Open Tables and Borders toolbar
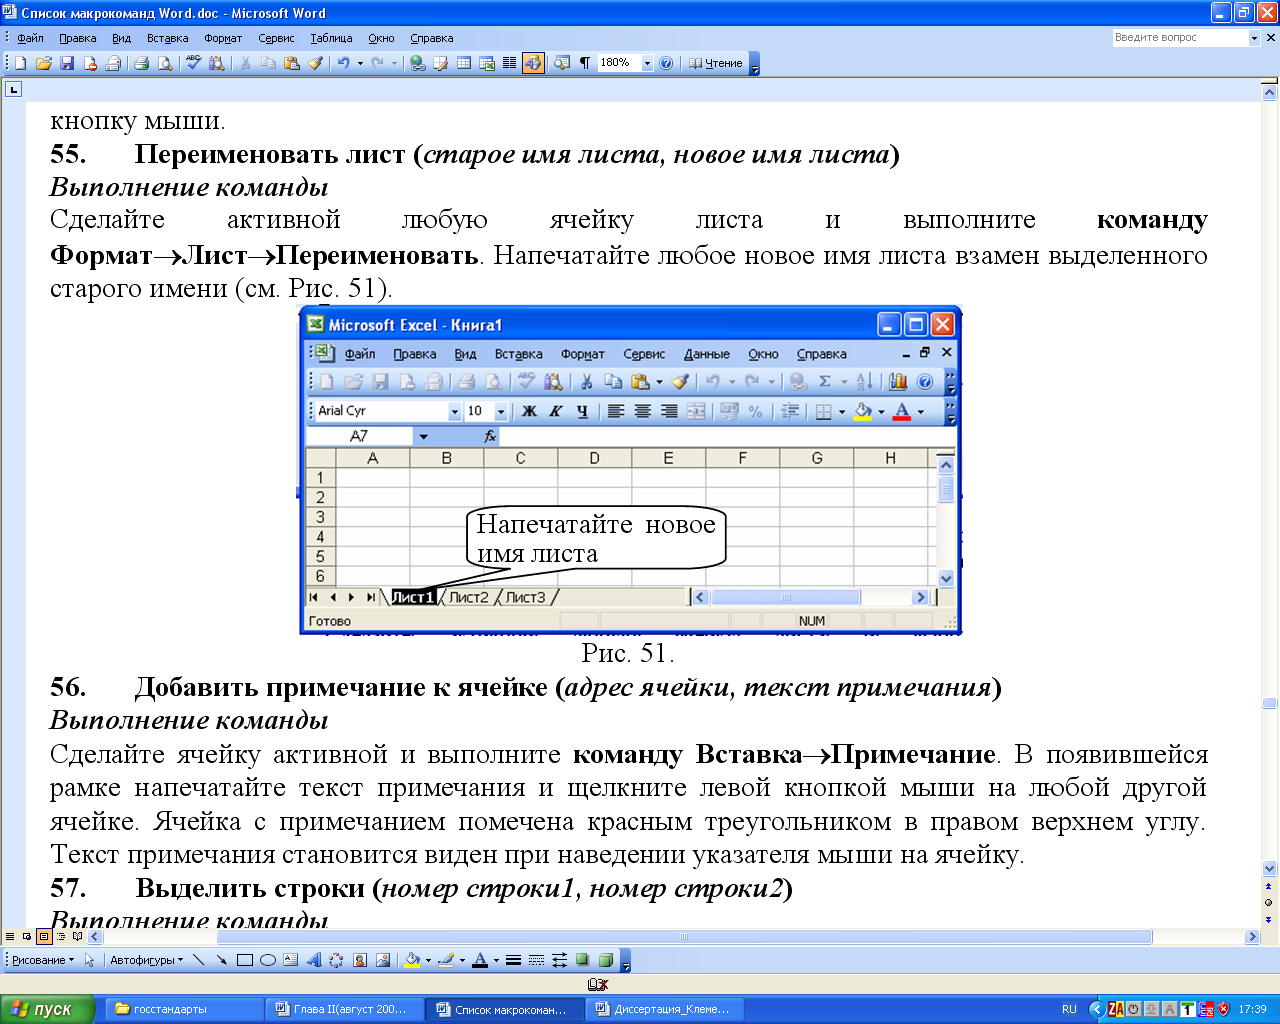 point(440,63)
